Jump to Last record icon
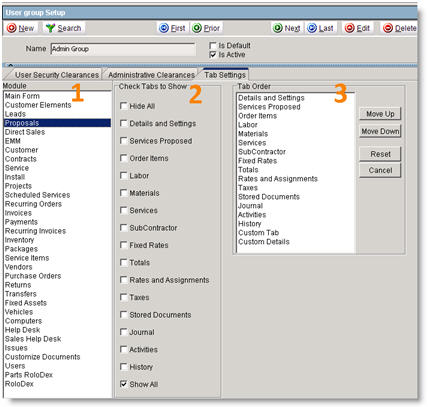Image resolution: width=428 pixels, height=407 pixels. (x=312, y=28)
